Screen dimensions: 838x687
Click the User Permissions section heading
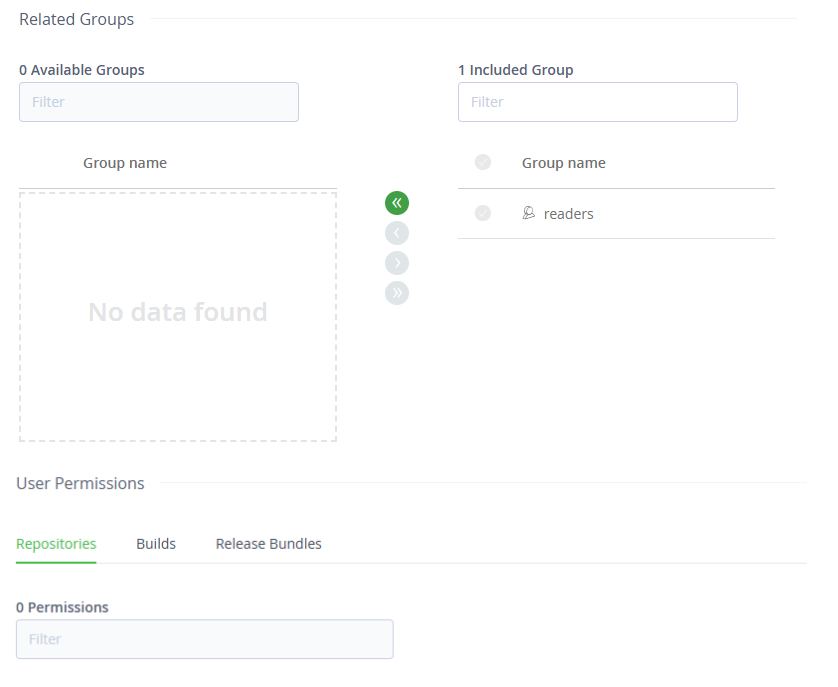tap(80, 483)
